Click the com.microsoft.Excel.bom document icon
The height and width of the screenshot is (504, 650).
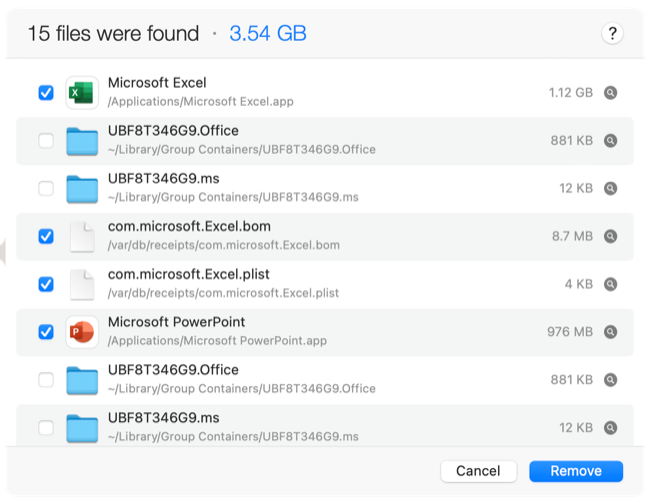tap(81, 237)
